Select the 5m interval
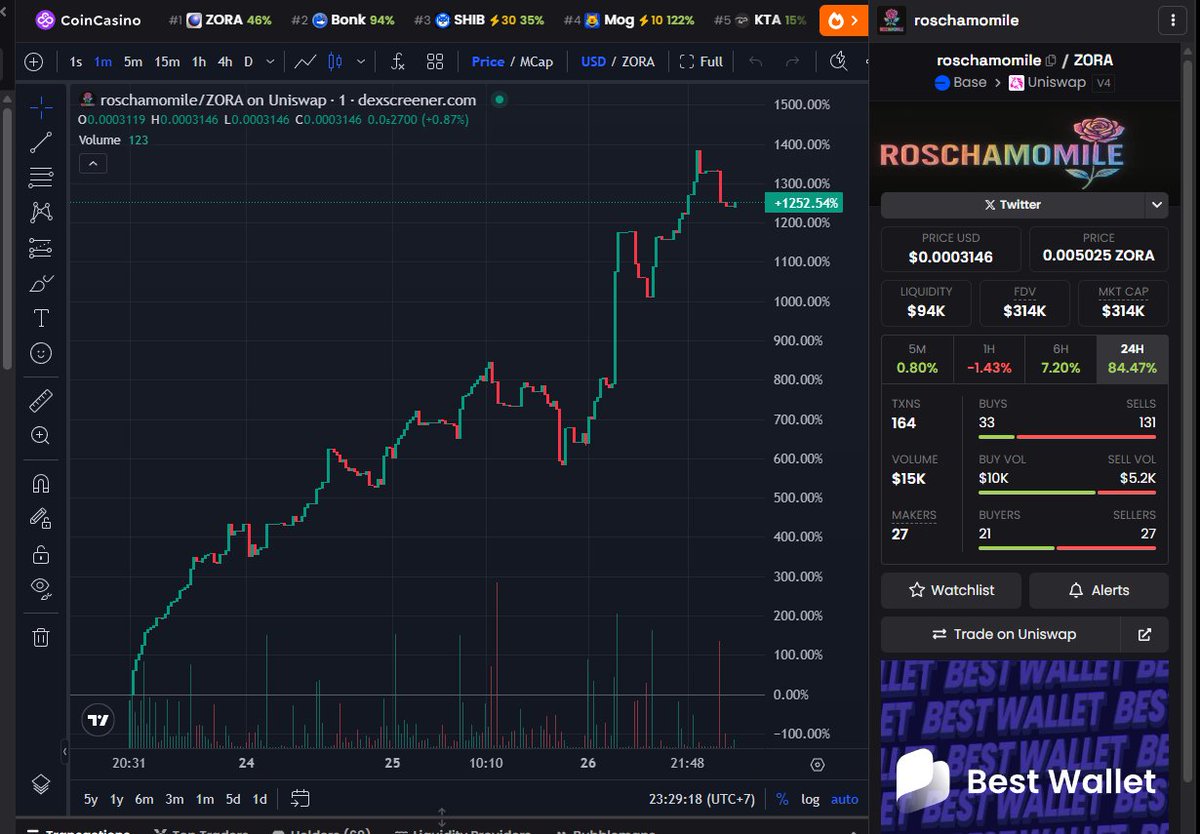Viewport: 1200px width, 834px height. coord(133,62)
